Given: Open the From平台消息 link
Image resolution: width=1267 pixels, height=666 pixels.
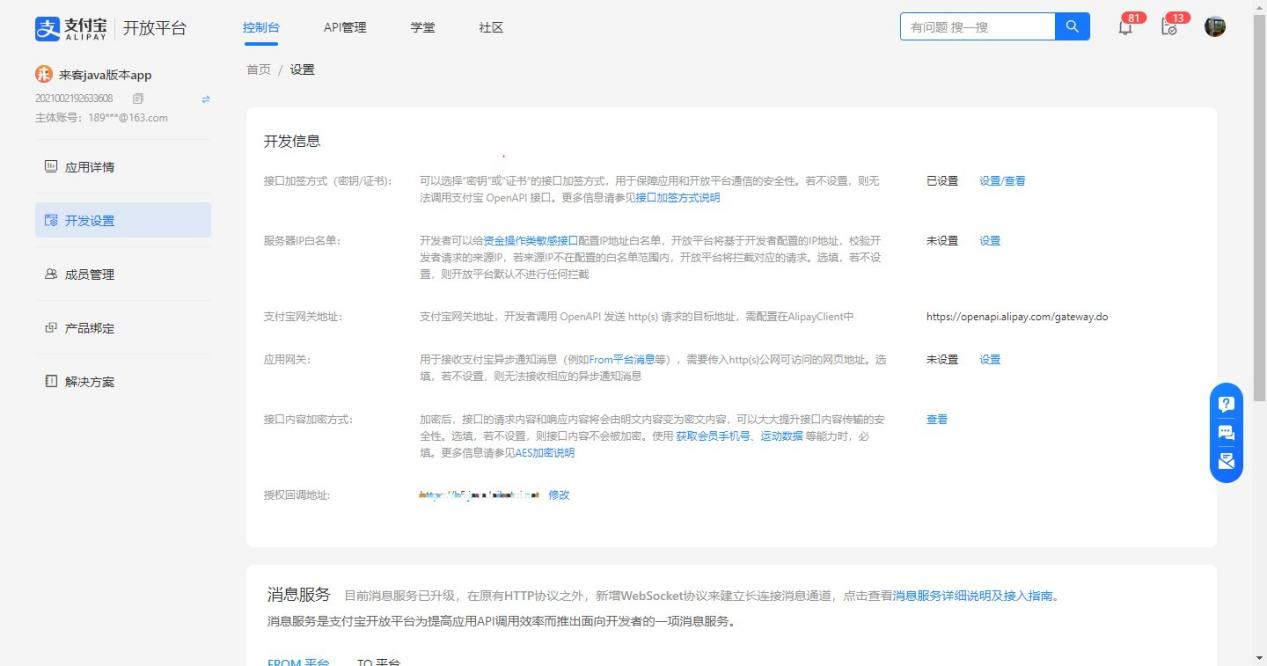Looking at the screenshot, I should [621, 359].
